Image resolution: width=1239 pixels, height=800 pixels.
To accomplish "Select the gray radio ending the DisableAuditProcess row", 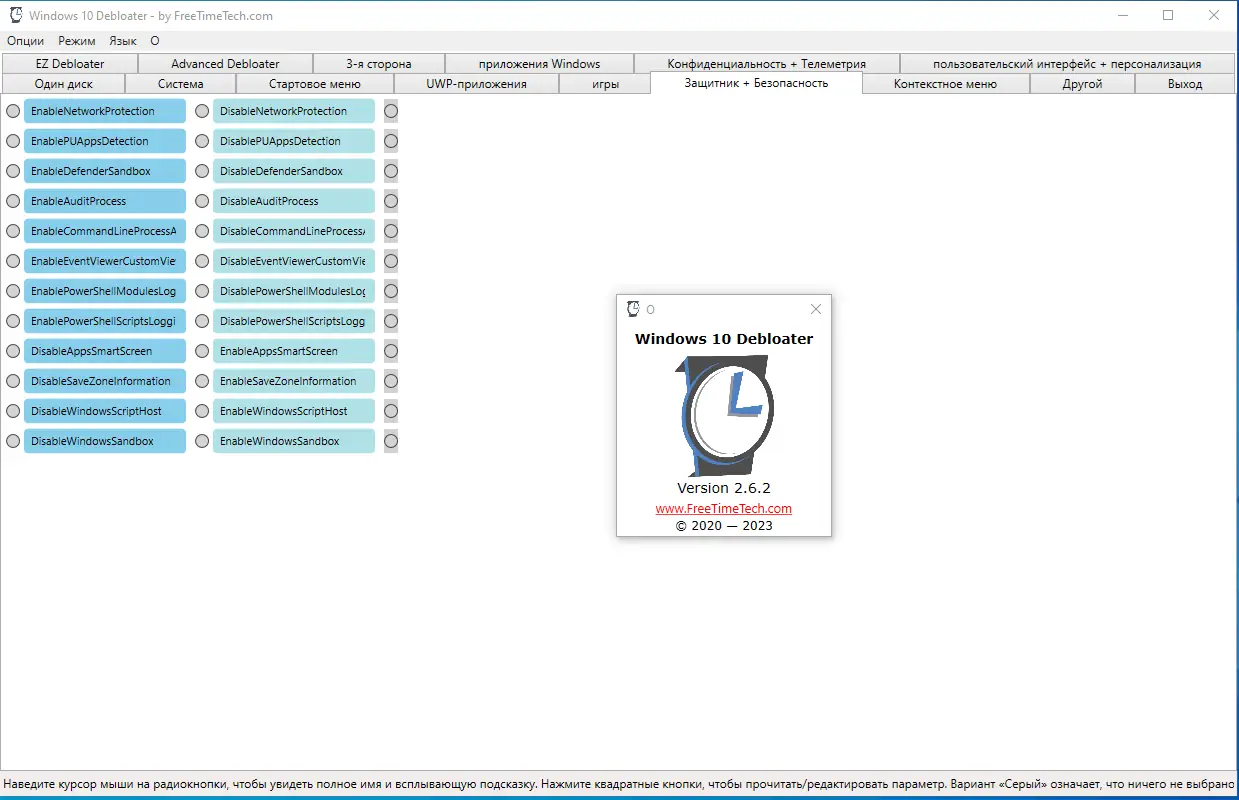I will (391, 201).
